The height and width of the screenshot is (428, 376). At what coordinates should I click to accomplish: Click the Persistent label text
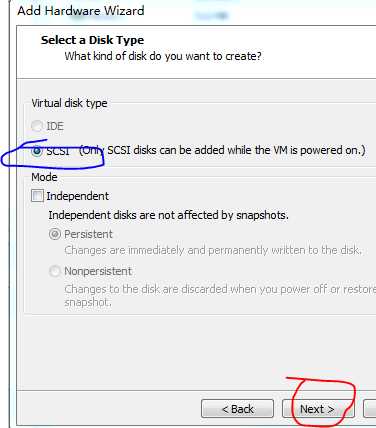pos(89,234)
